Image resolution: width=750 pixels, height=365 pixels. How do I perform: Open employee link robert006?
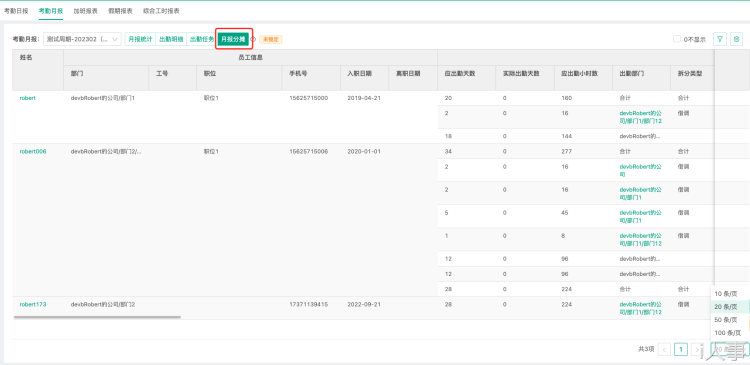click(33, 151)
